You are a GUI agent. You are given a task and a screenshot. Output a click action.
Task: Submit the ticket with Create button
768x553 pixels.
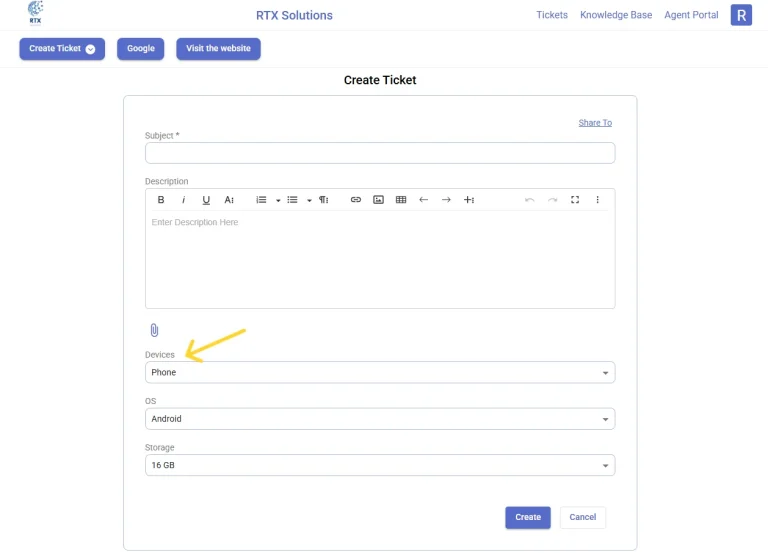(528, 517)
